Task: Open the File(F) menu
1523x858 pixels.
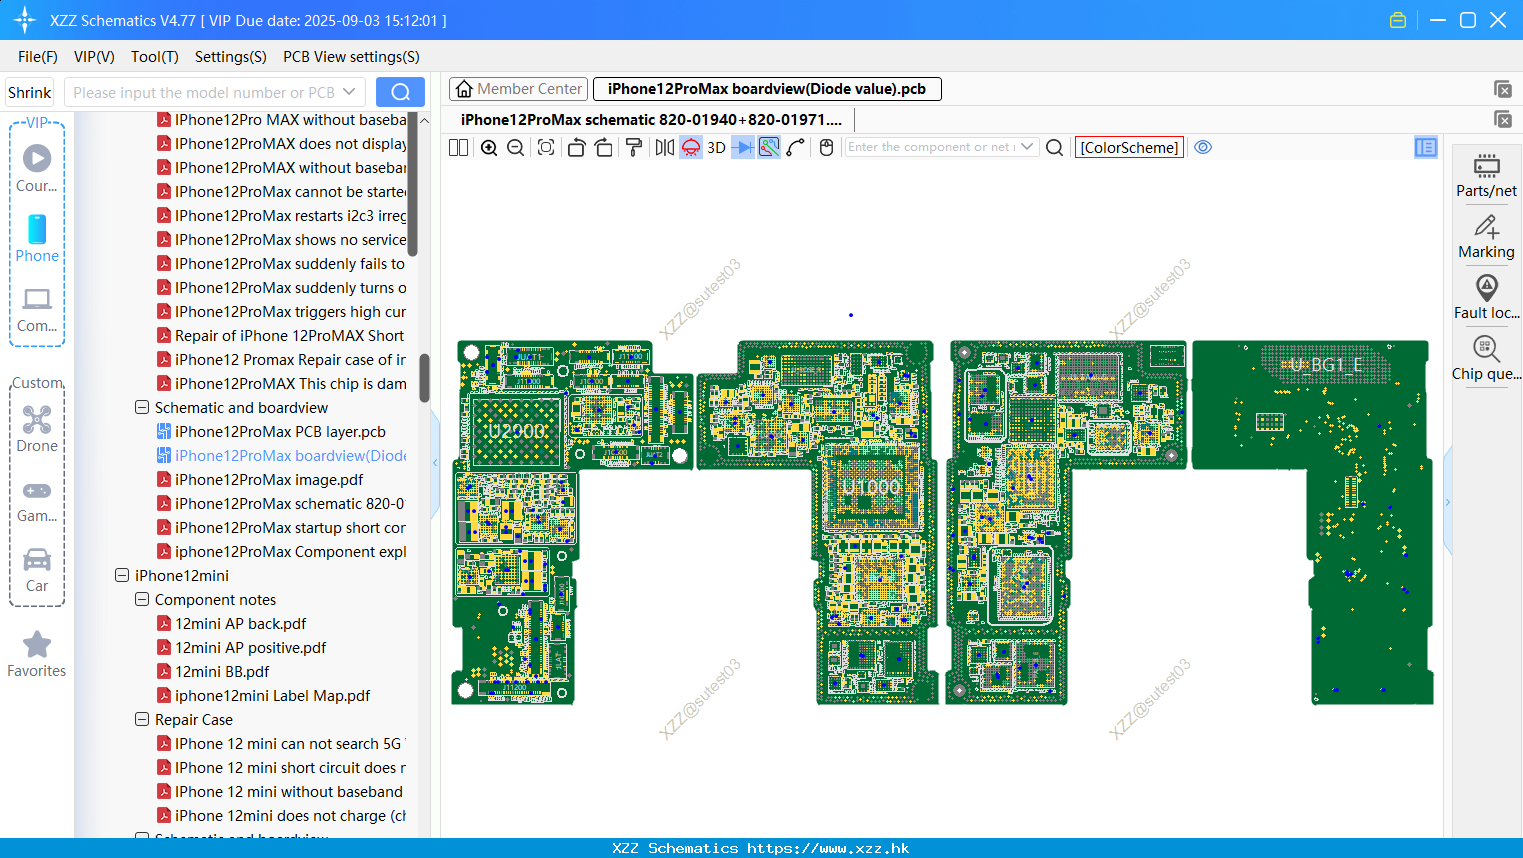Action: [38, 57]
